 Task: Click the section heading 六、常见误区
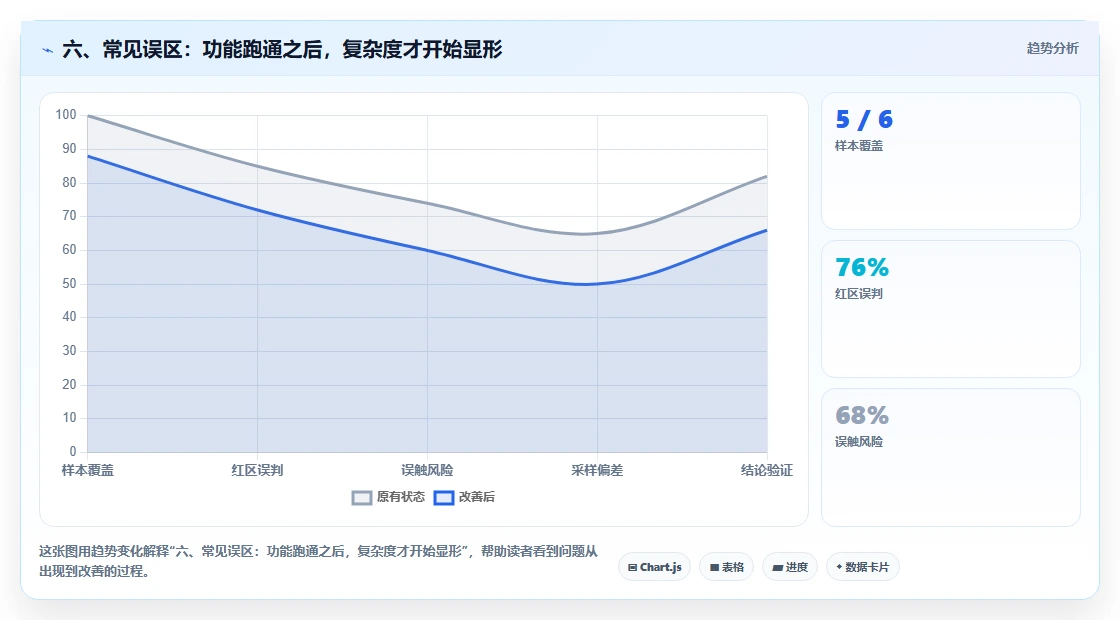[282, 49]
